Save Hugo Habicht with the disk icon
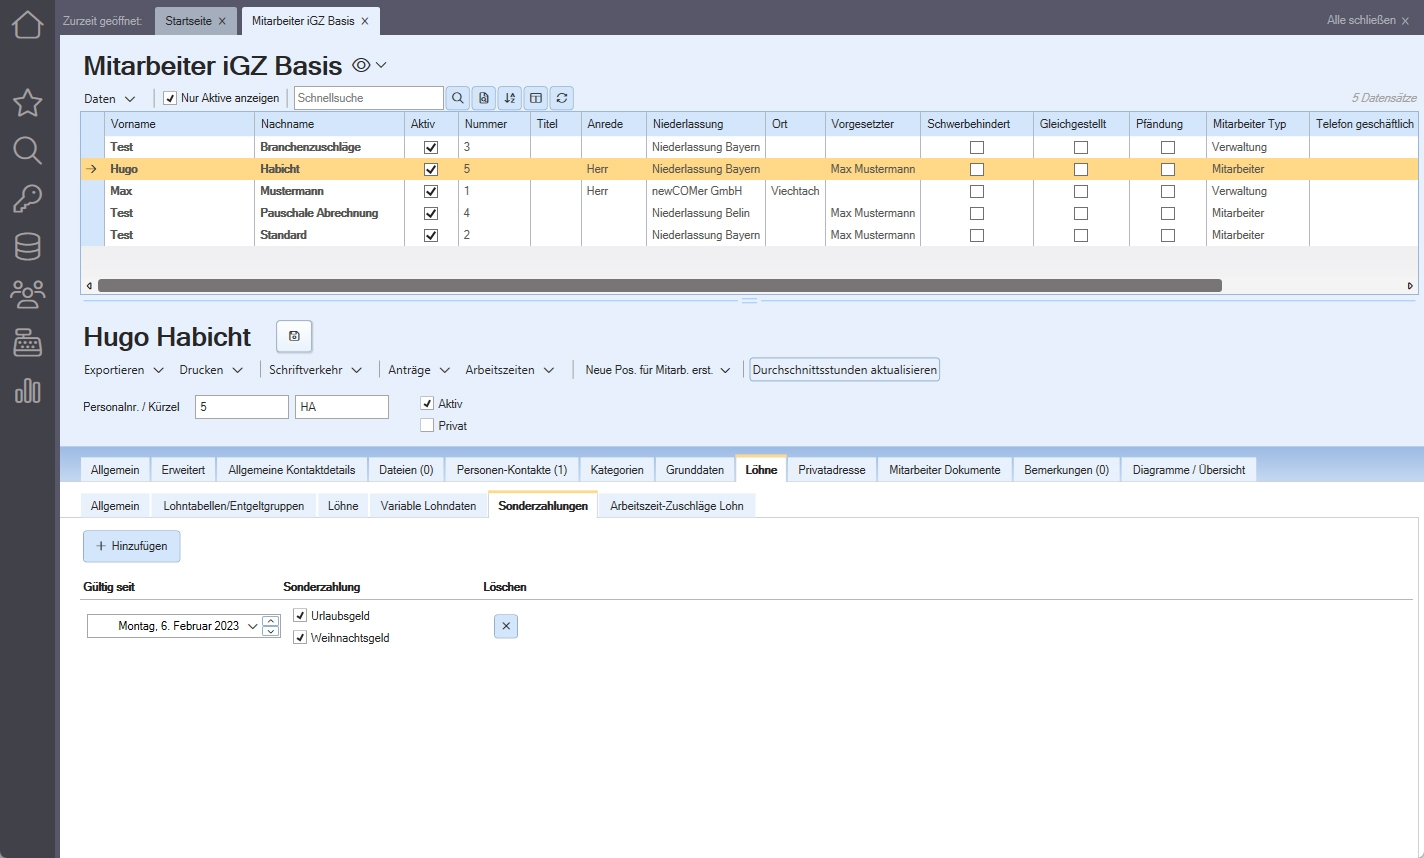This screenshot has height=858, width=1424. [x=294, y=336]
